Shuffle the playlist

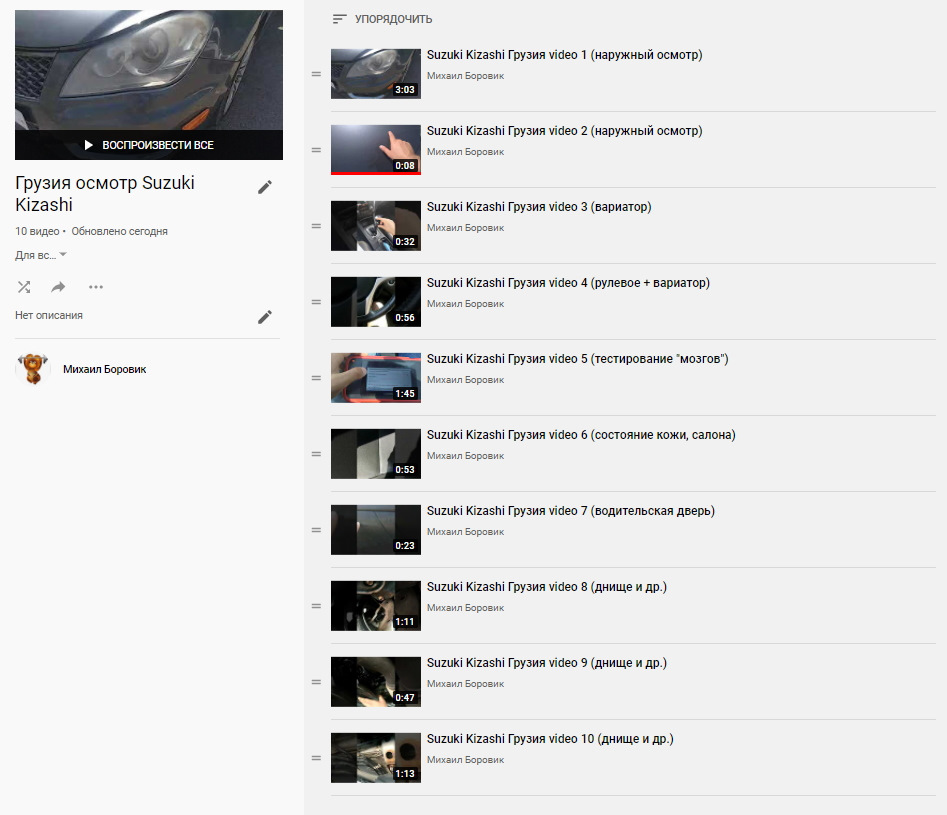point(24,287)
